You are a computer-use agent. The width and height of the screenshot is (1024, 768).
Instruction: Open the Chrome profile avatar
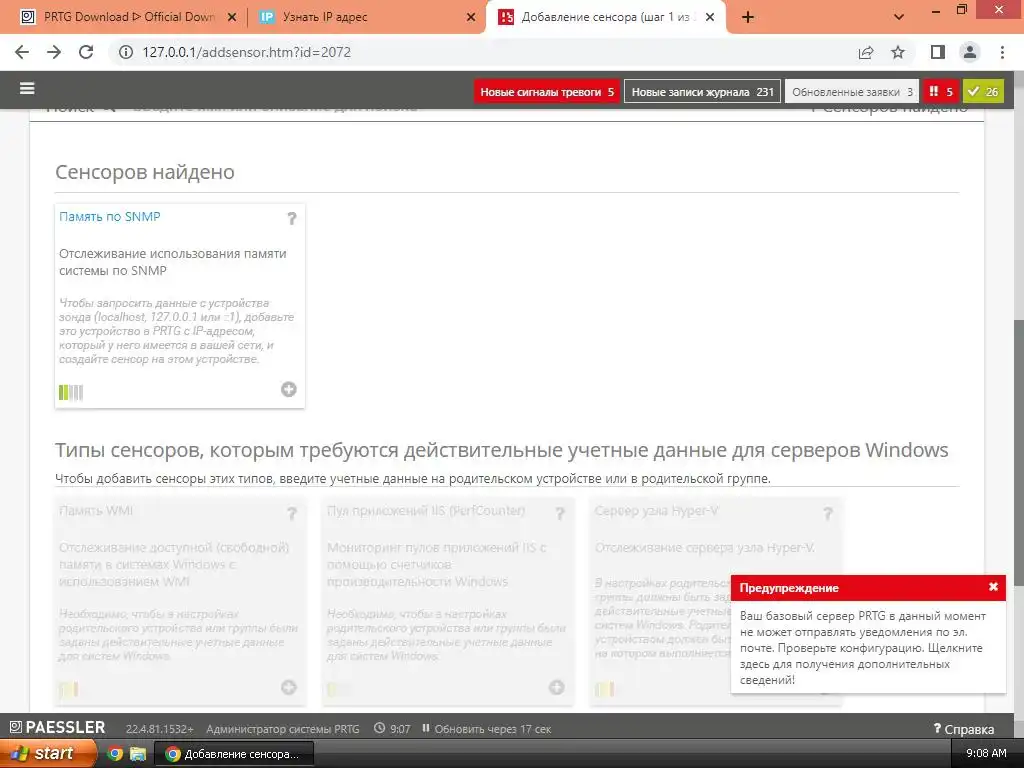pyautogui.click(x=970, y=52)
